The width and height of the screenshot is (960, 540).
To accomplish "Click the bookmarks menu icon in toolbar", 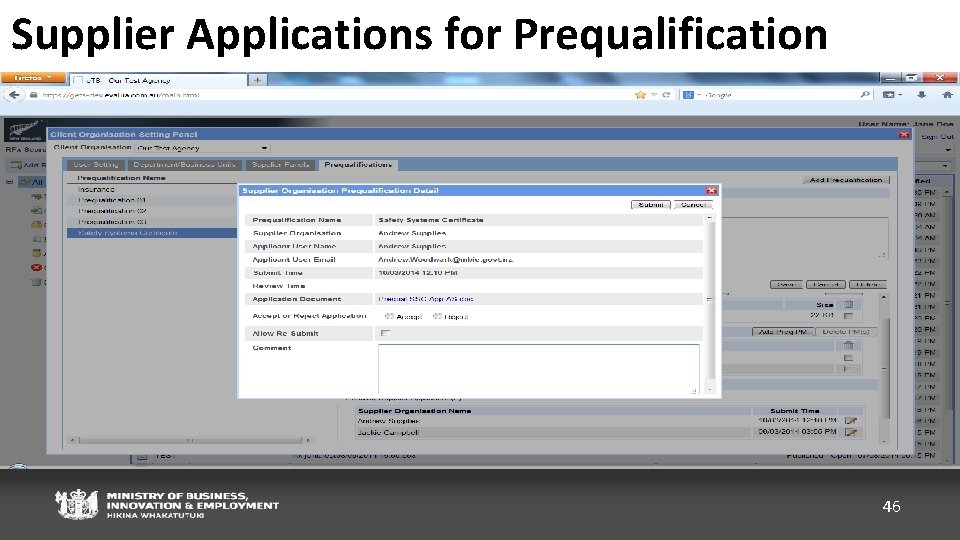I will point(891,94).
